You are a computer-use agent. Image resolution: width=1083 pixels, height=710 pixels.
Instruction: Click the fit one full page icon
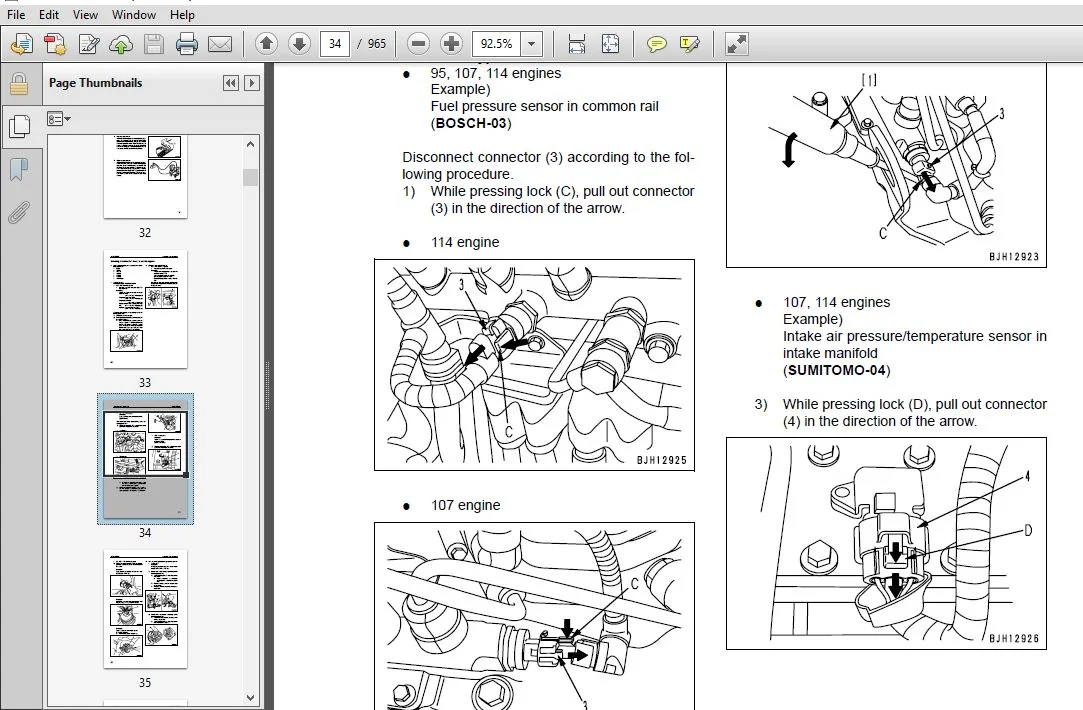click(x=610, y=44)
